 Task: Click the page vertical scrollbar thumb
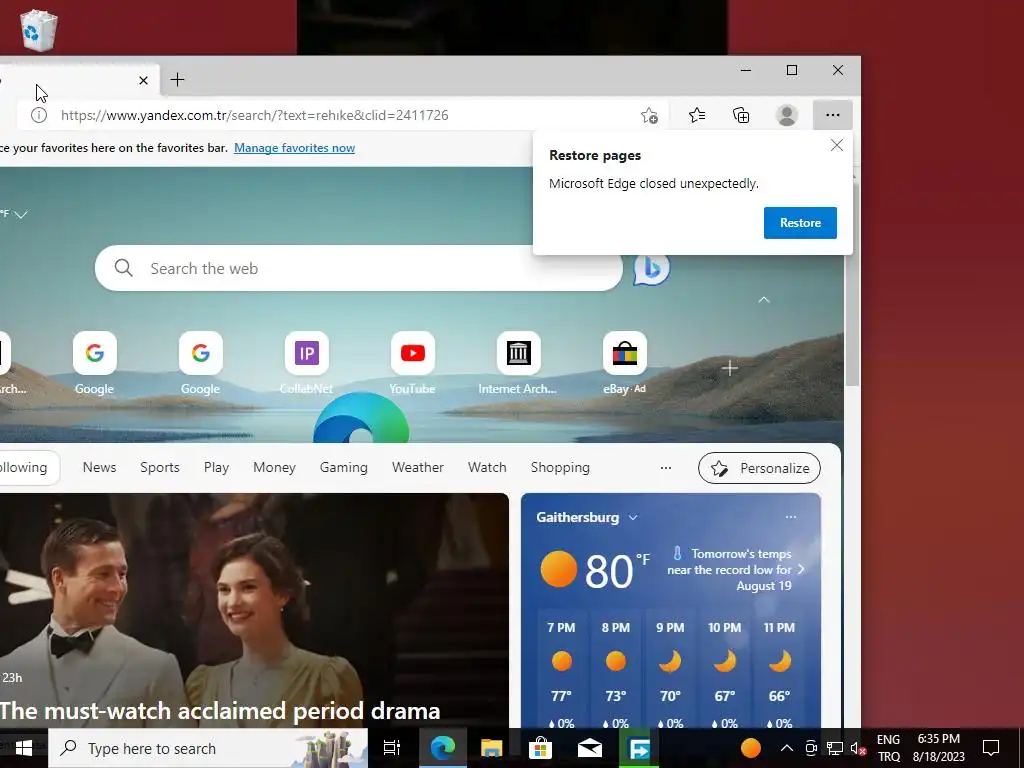pos(852,284)
